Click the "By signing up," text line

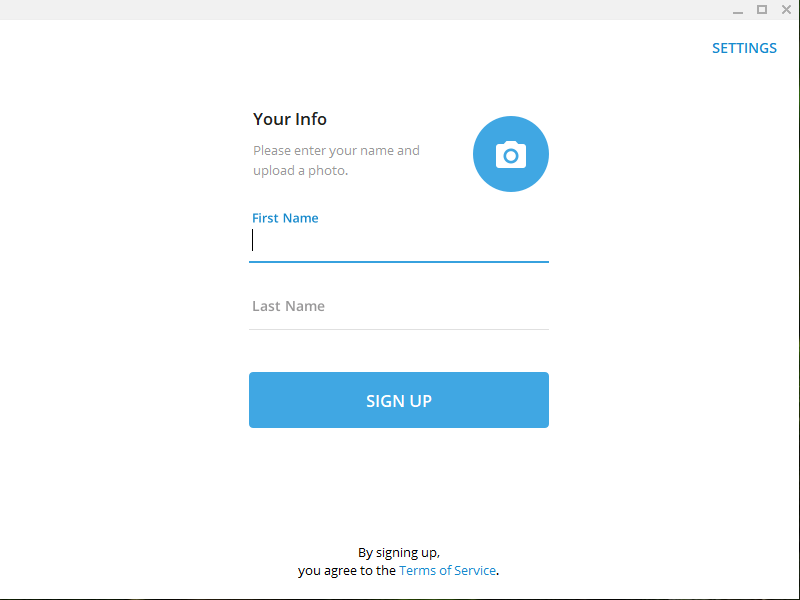[399, 553]
